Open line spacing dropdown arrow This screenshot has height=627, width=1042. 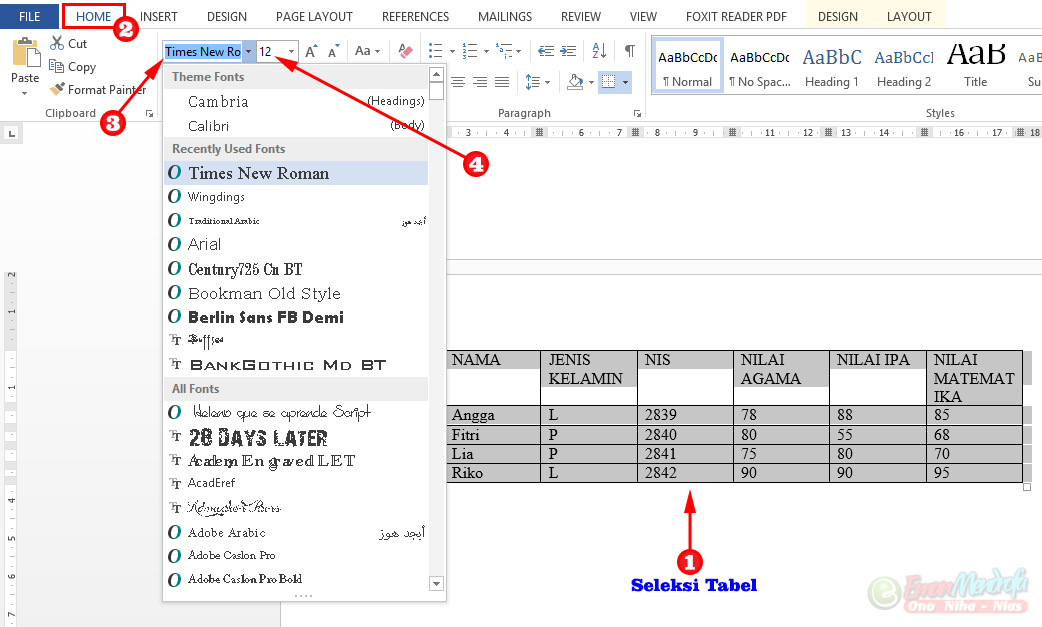click(x=548, y=83)
